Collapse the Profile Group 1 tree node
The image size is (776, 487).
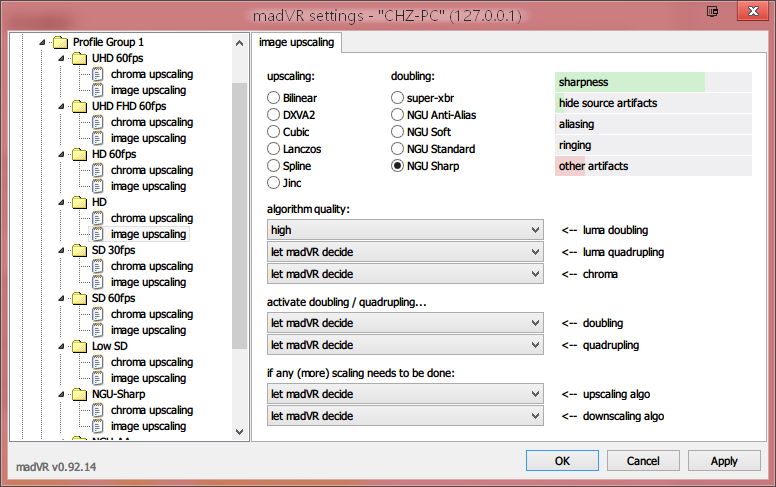[x=43, y=43]
